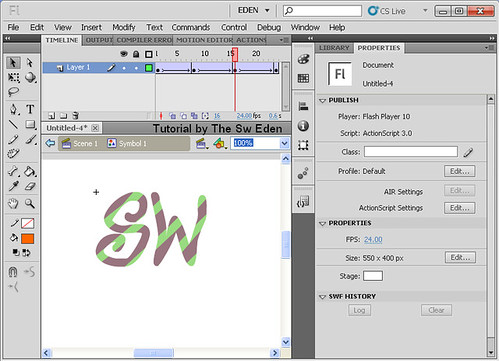Select the 3D Rotation tool
The height and width of the screenshot is (361, 499).
[30, 78]
